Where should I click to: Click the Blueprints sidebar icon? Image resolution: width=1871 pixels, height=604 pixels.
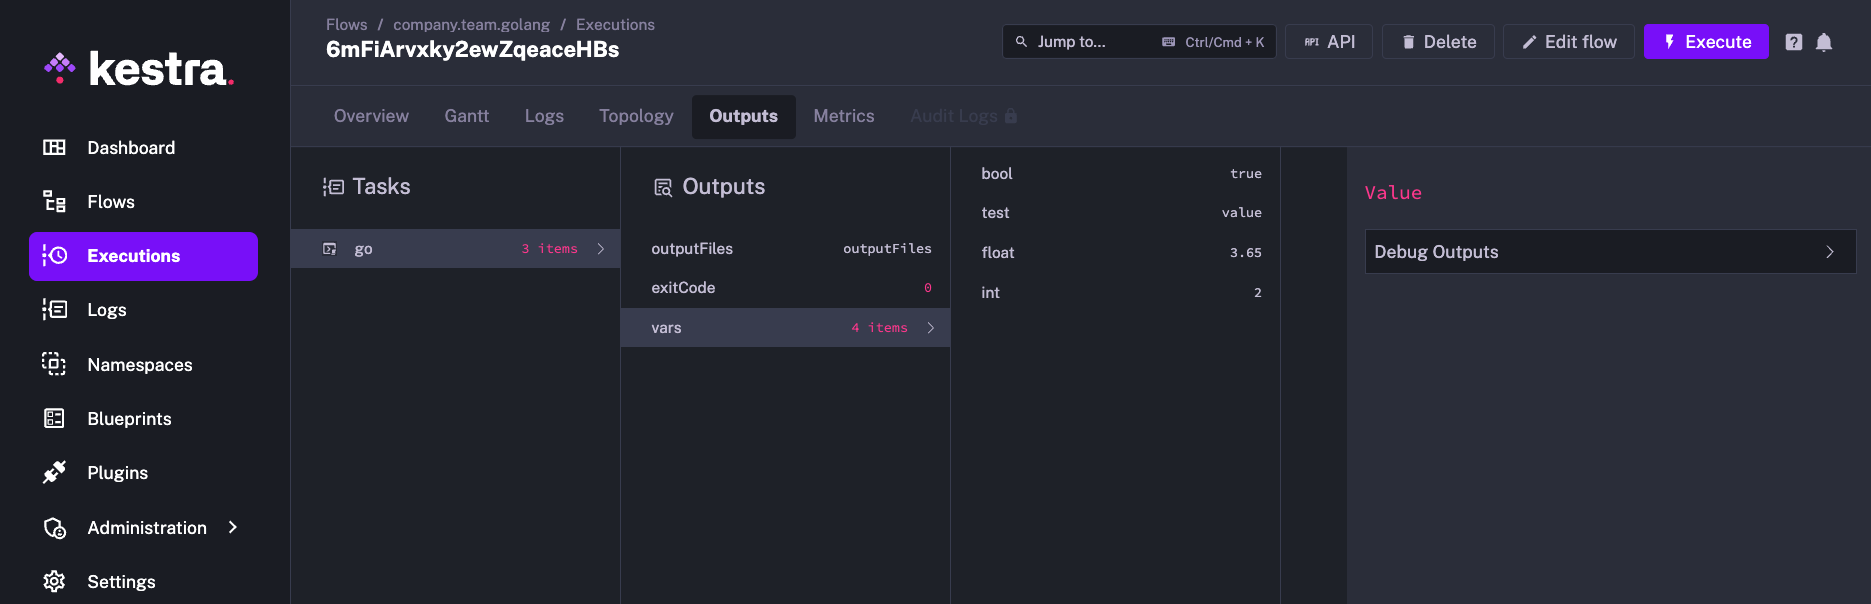(x=54, y=419)
